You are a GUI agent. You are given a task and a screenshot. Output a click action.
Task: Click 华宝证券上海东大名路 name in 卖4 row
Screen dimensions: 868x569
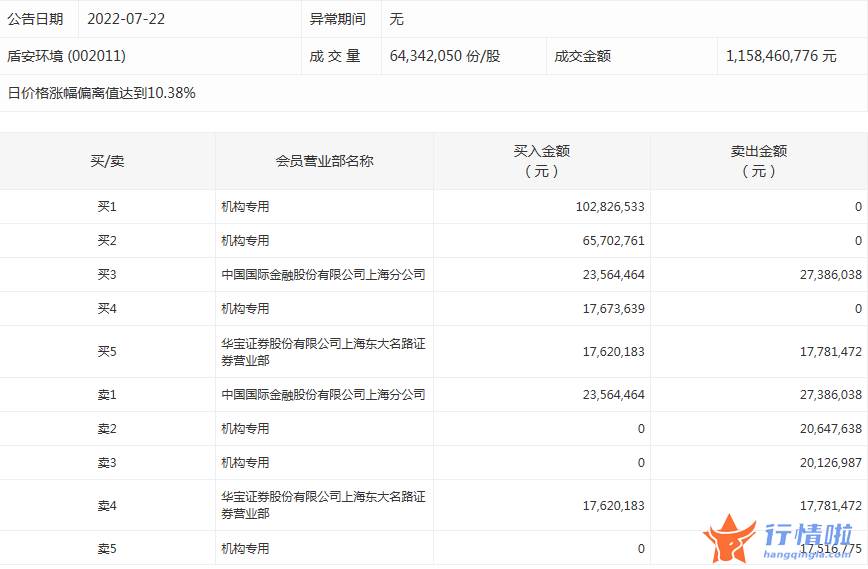click(323, 505)
